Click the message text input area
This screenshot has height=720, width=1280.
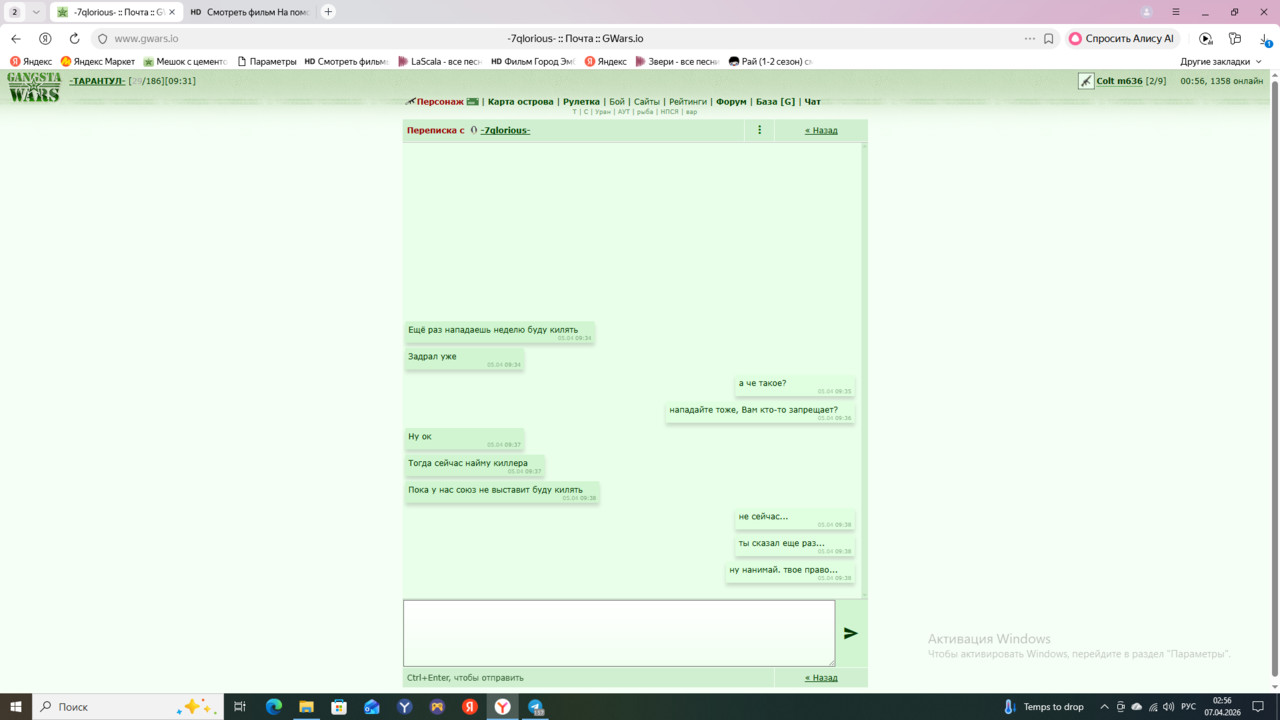(619, 633)
